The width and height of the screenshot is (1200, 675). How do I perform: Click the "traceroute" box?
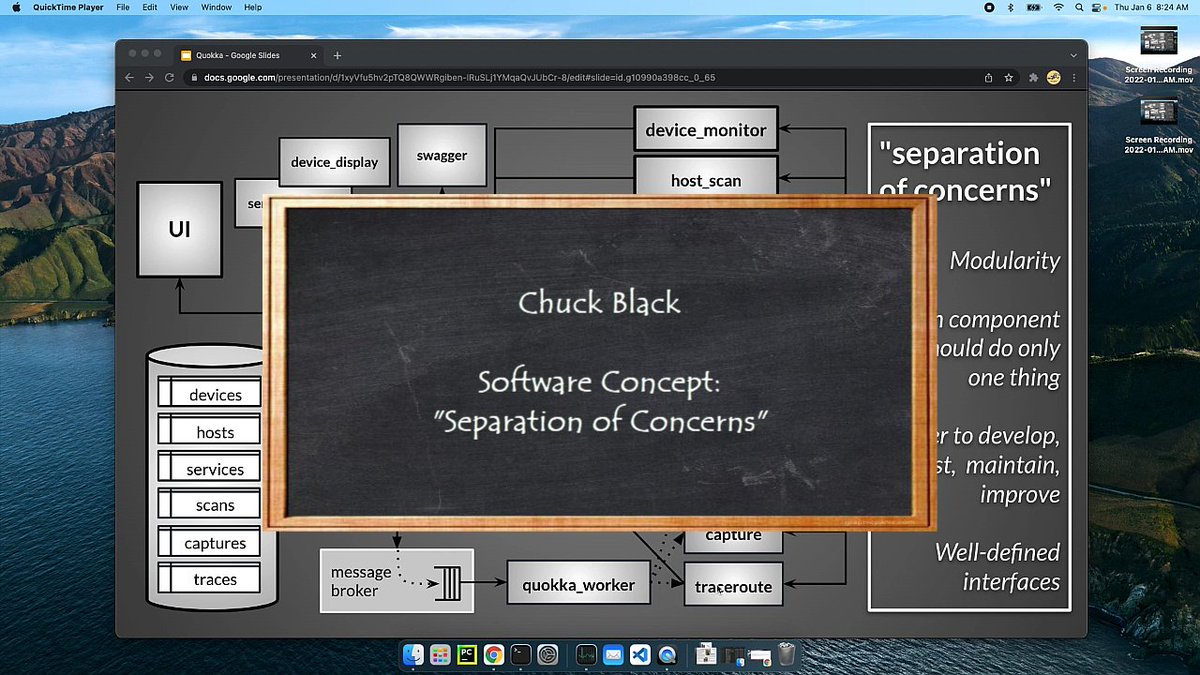pyautogui.click(x=733, y=586)
